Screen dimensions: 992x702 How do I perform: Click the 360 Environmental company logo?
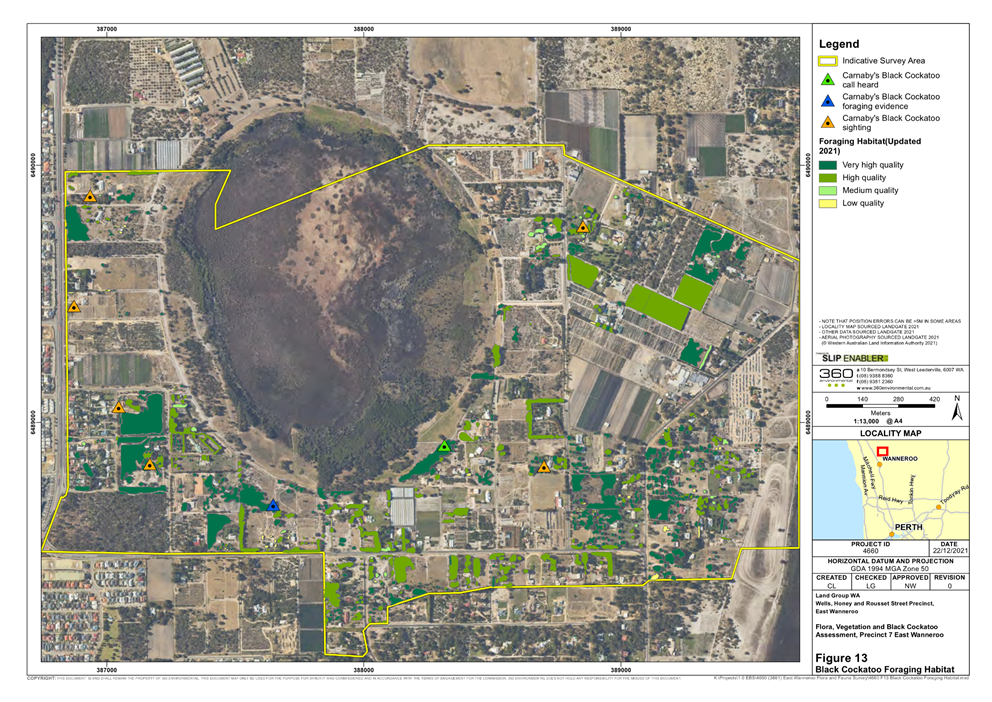click(836, 377)
